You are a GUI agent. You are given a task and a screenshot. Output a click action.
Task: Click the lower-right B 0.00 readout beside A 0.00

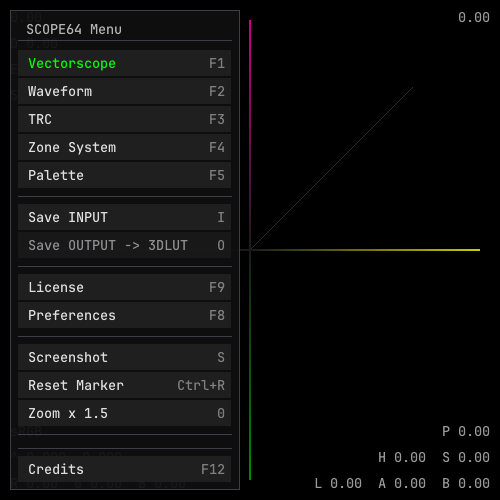pos(466,483)
